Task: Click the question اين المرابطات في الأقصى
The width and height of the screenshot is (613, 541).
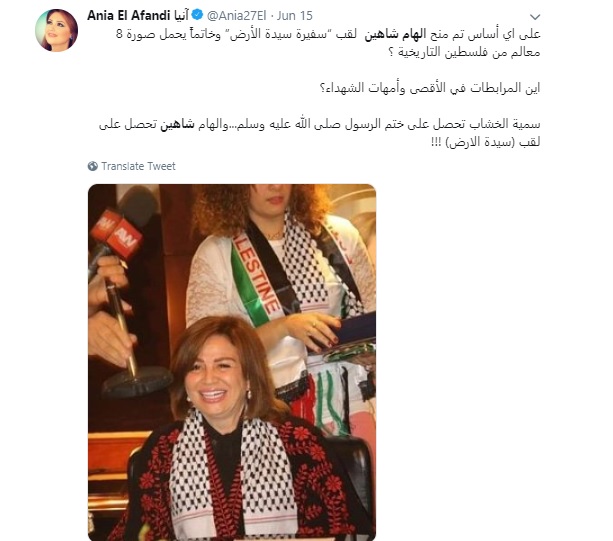Action: [430, 88]
